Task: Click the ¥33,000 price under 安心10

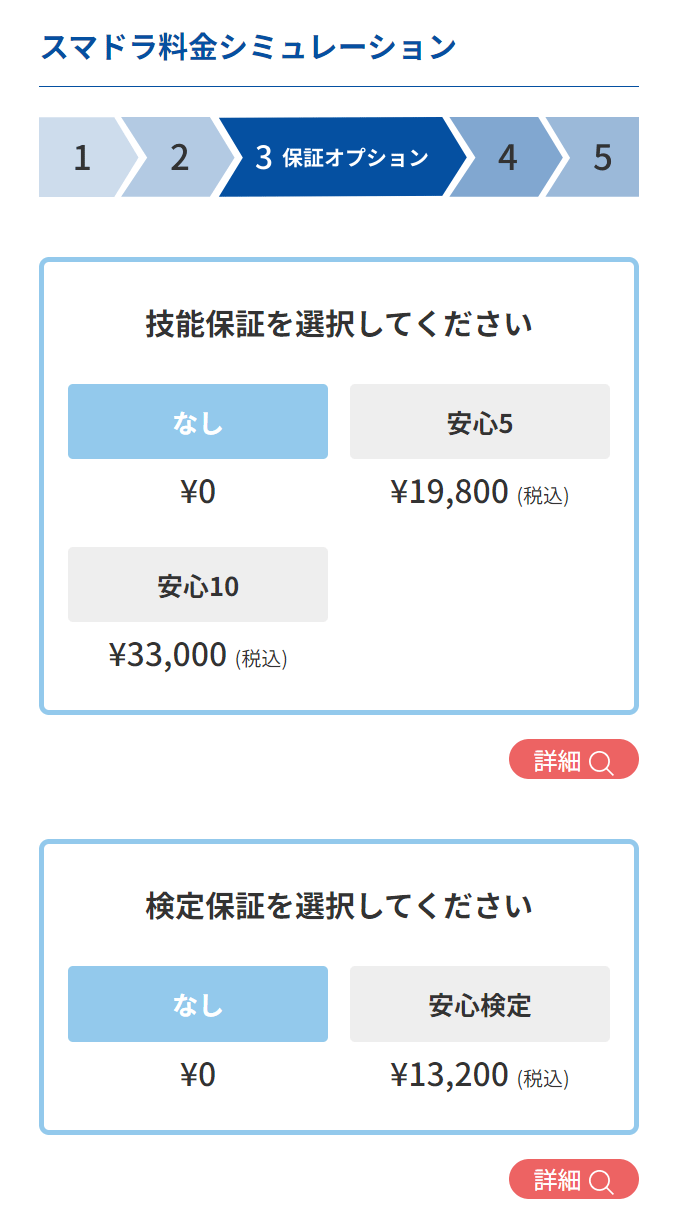Action: tap(168, 656)
